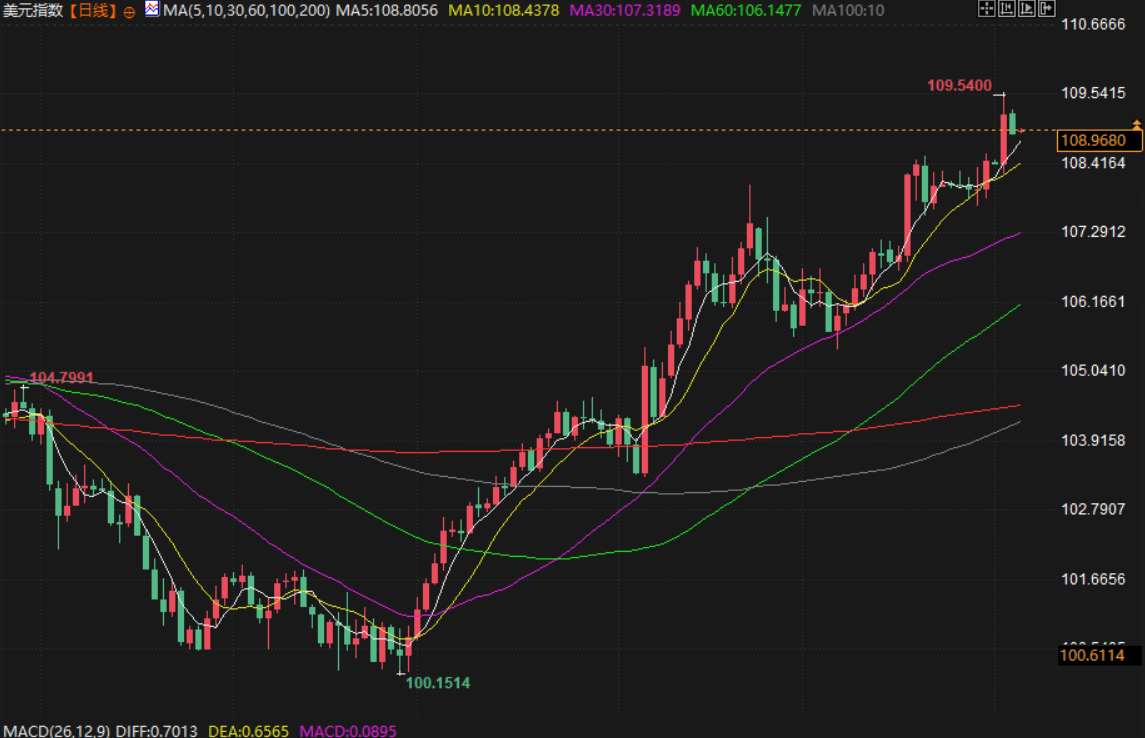This screenshot has width=1145, height=738.
Task: Click the orange double-arrow icon above price tag
Action: pos(1136,123)
